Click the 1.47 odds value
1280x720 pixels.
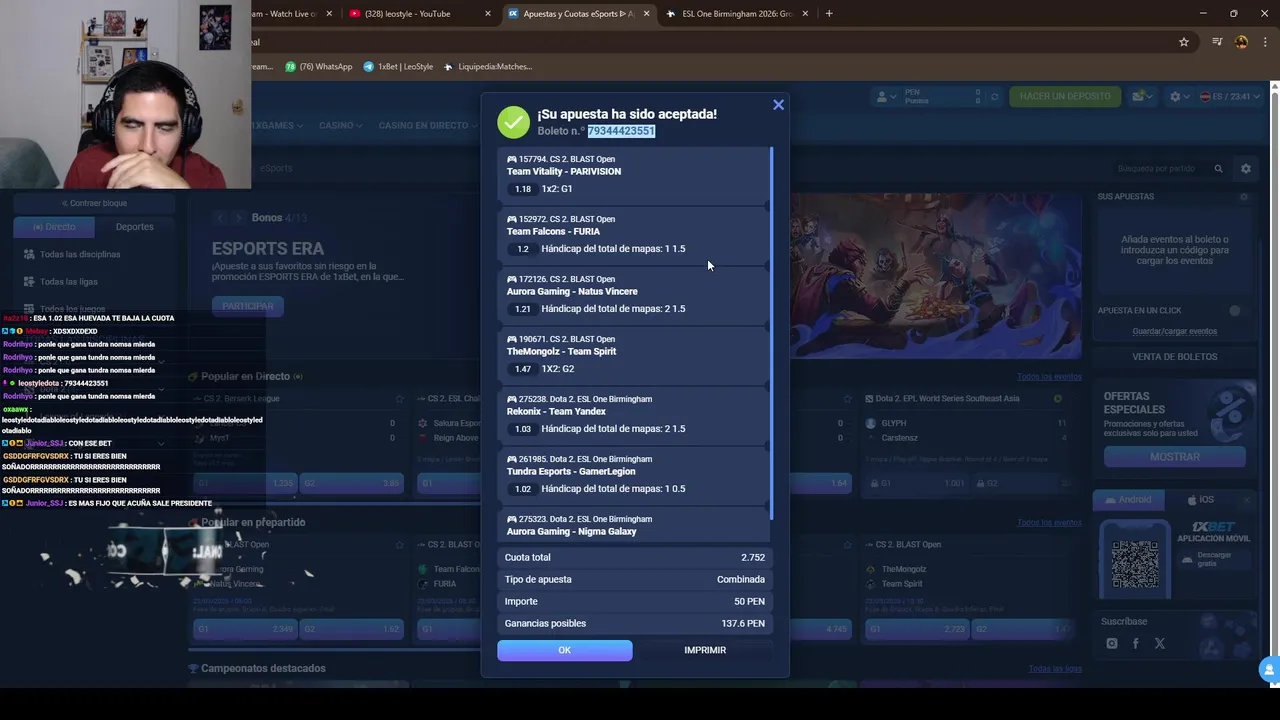[x=522, y=369]
